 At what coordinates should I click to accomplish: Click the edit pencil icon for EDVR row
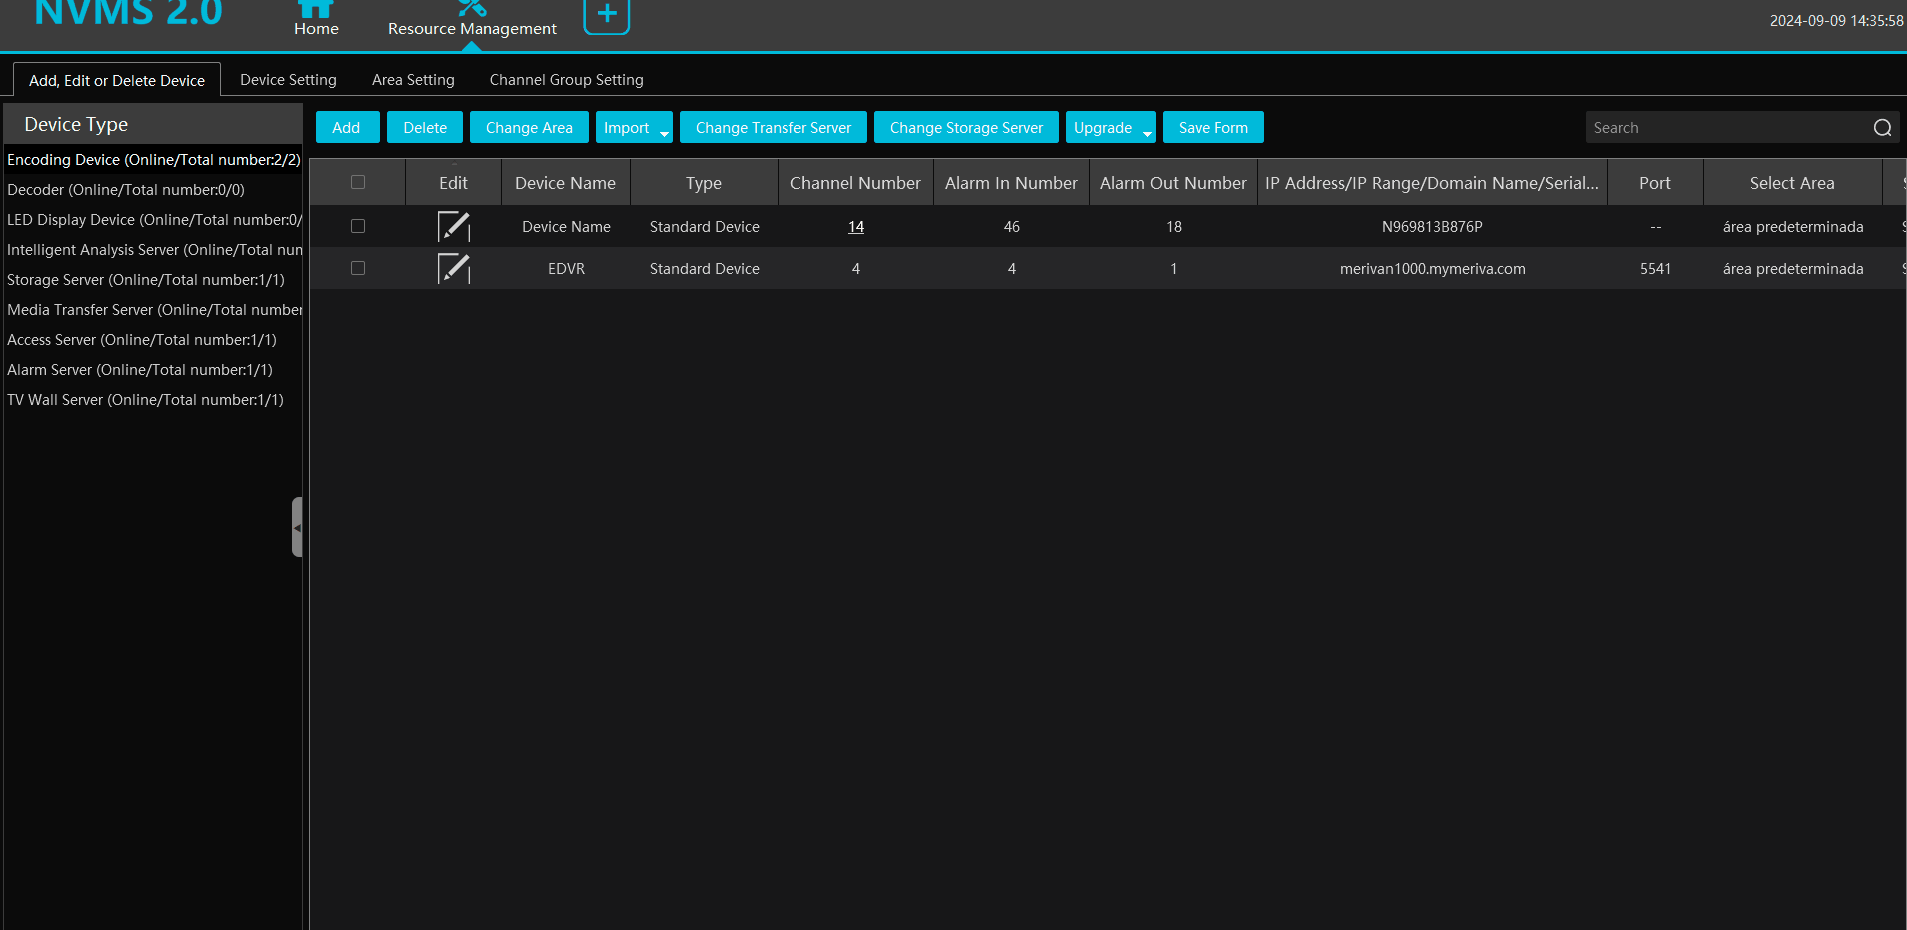[x=453, y=269]
